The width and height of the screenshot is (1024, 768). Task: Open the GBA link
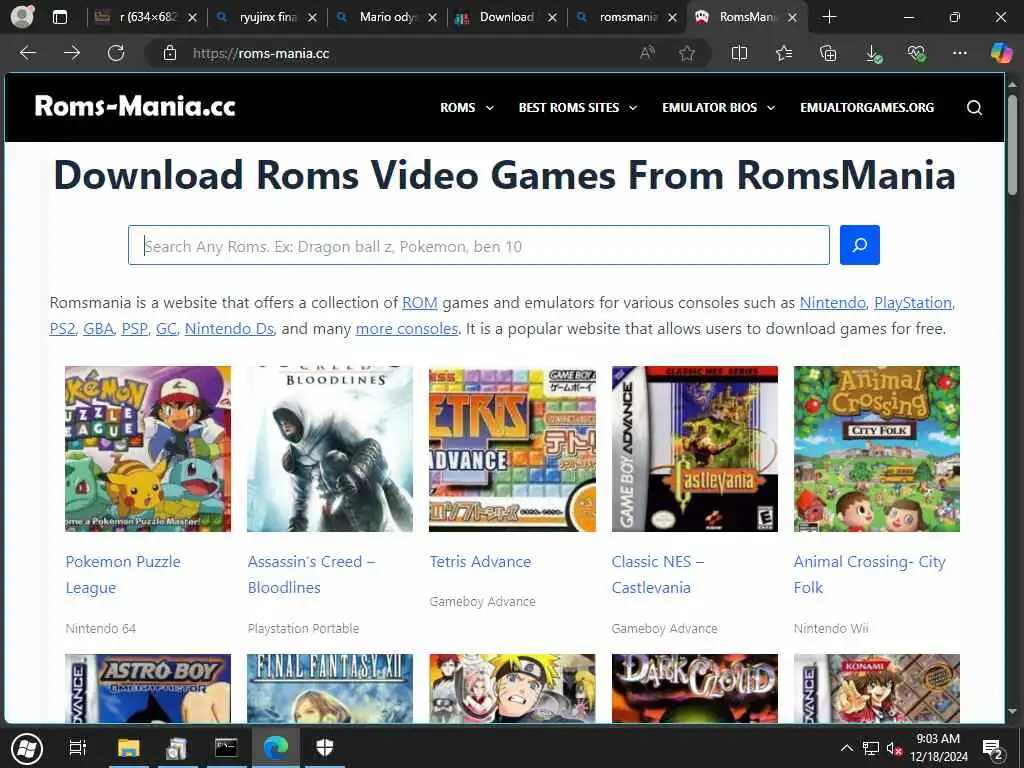pyautogui.click(x=99, y=328)
